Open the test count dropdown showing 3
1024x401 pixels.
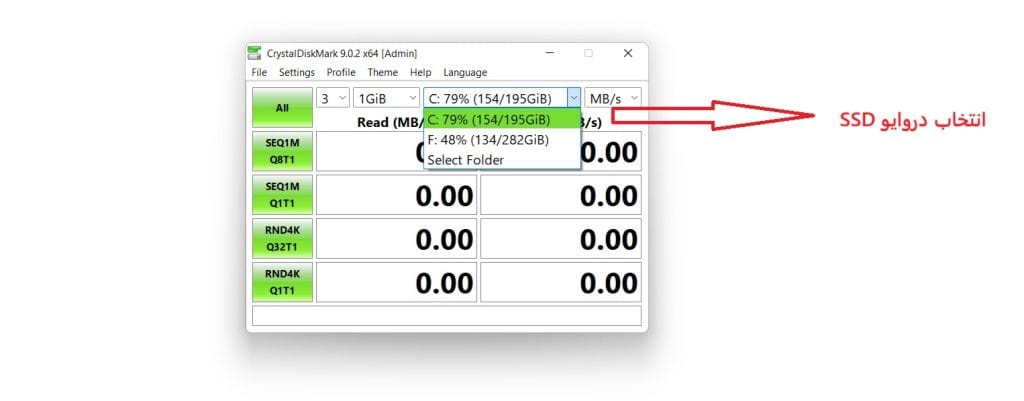(x=333, y=98)
